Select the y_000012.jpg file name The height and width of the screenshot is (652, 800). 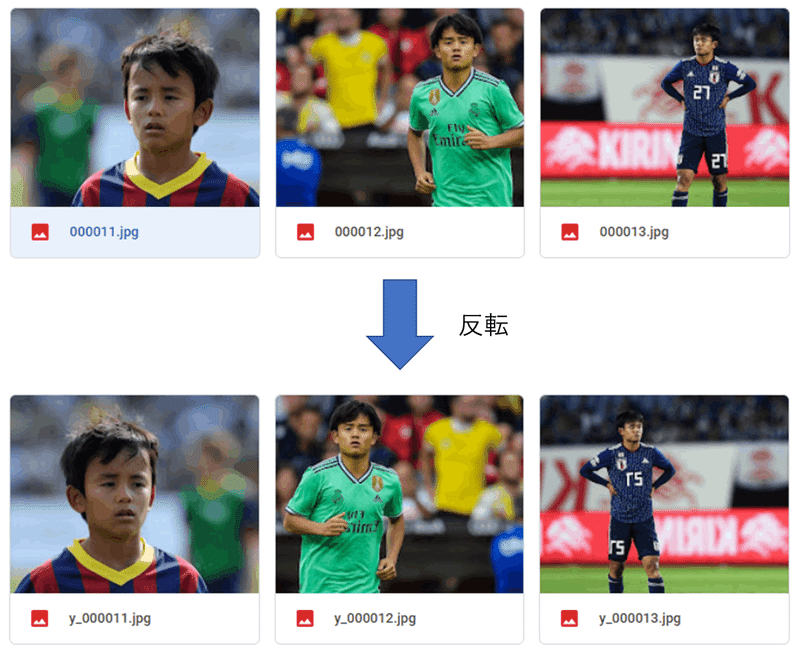(376, 618)
